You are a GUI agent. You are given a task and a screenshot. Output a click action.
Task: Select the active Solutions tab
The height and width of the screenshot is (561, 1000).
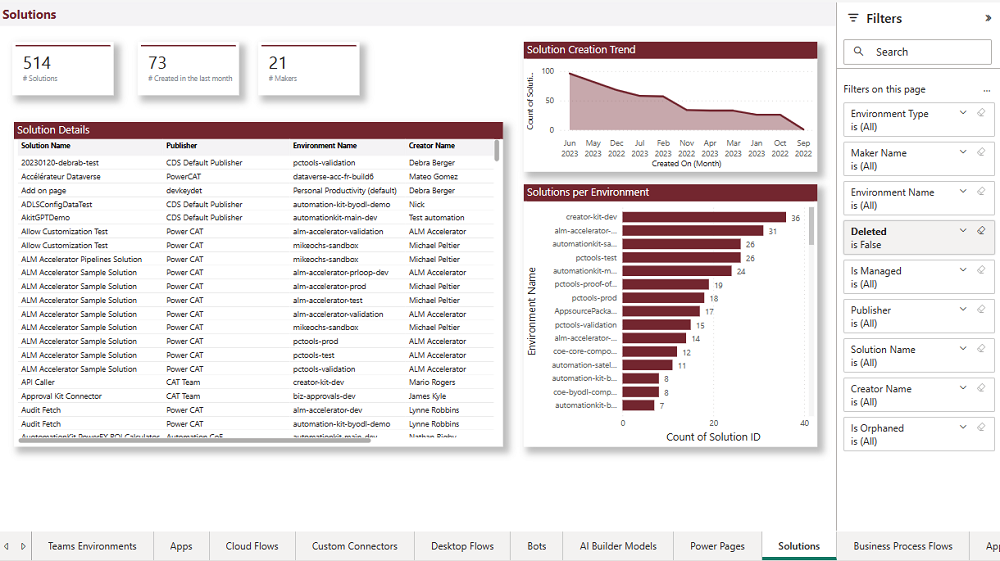[x=799, y=546]
